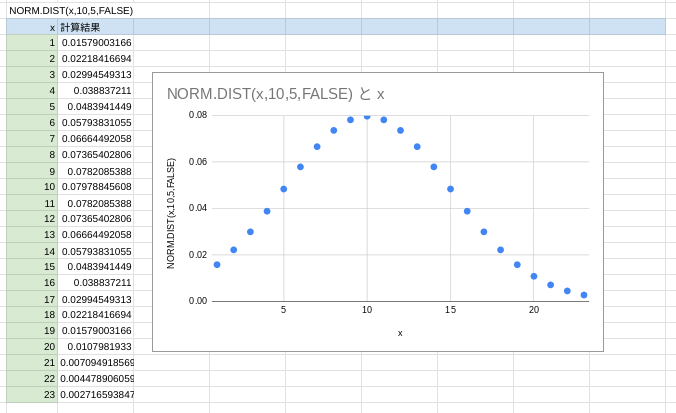Click the chart data point at x=20

click(x=534, y=276)
